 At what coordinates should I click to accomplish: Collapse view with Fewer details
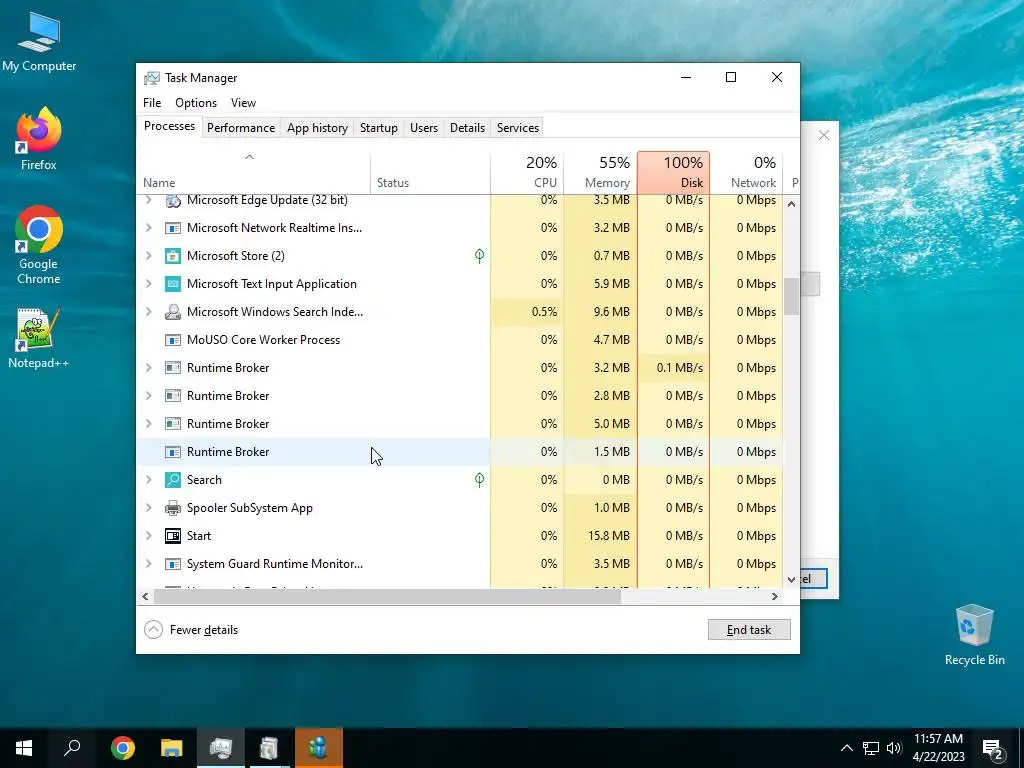coord(191,630)
